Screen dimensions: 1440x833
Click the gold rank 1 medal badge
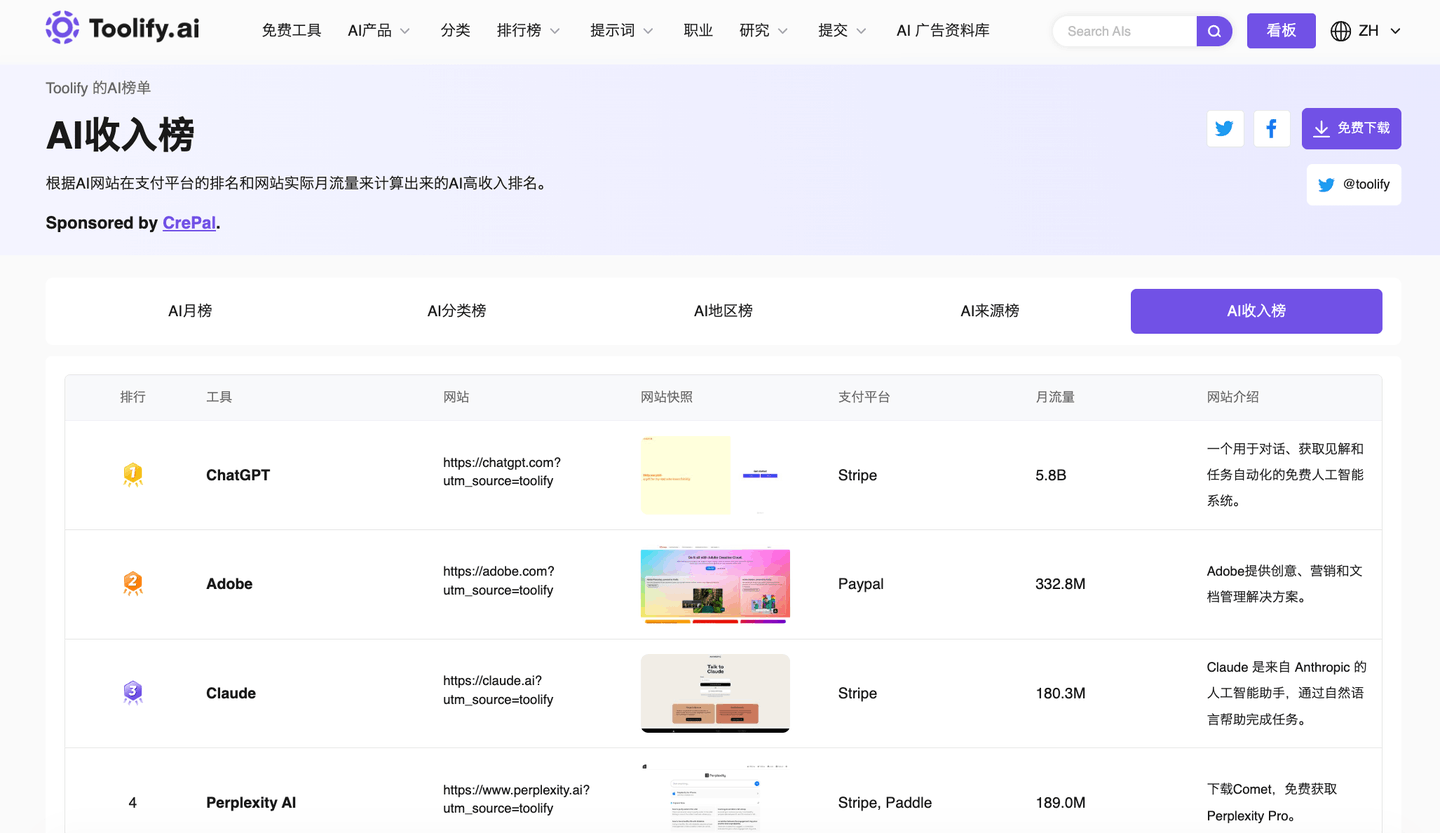coord(133,475)
